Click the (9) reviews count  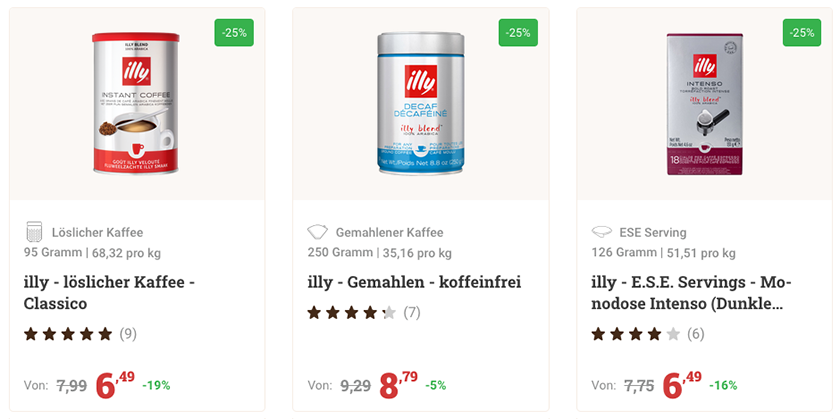128,333
